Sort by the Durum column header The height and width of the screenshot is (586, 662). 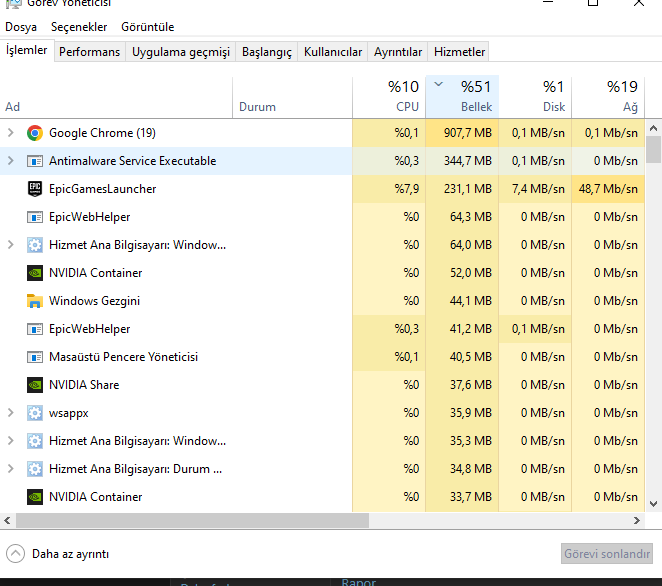coord(292,97)
